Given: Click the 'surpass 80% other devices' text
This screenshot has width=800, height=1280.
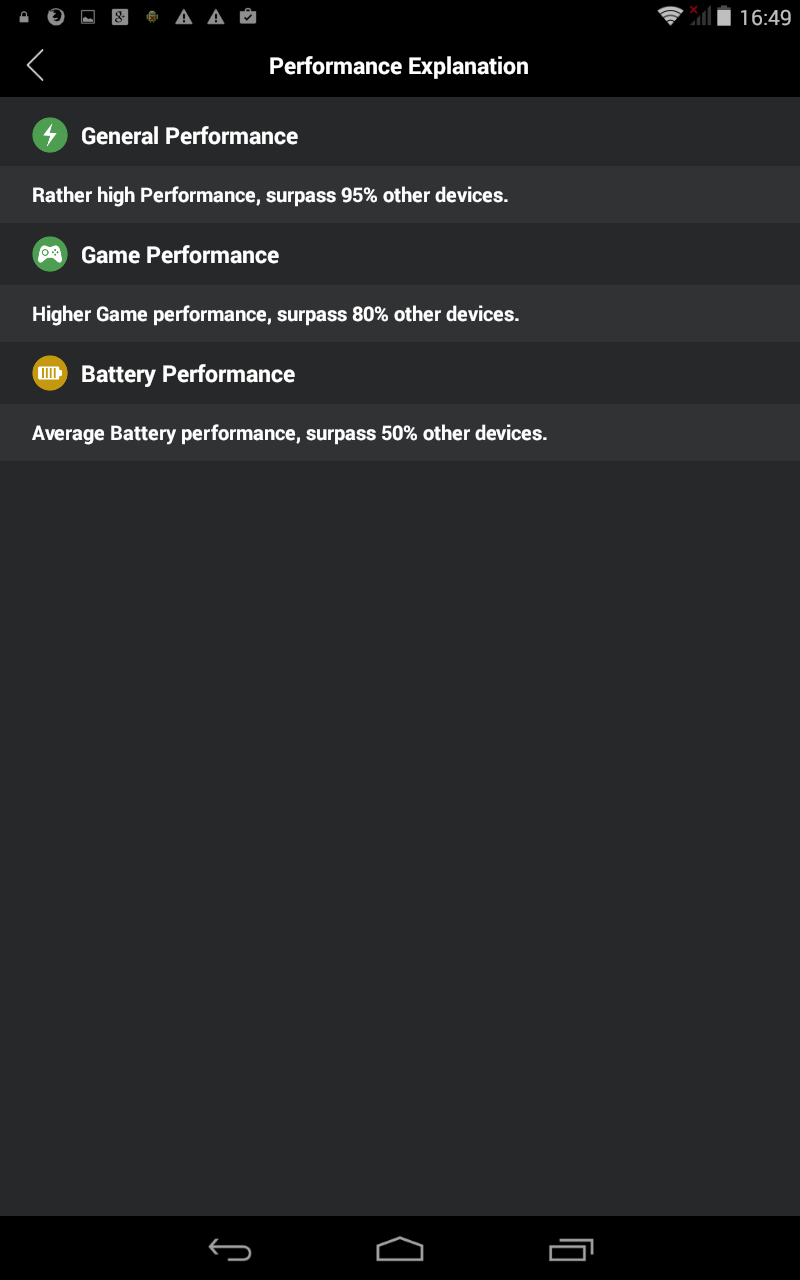Looking at the screenshot, I should [398, 314].
